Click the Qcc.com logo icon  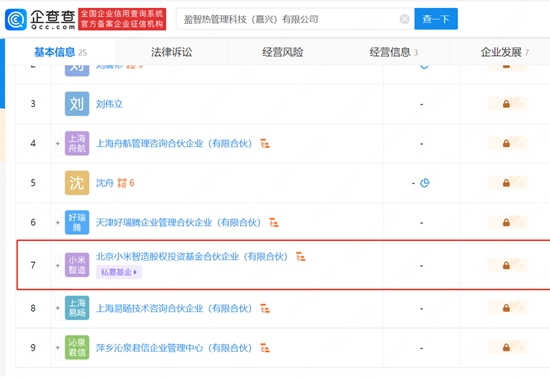[x=16, y=19]
